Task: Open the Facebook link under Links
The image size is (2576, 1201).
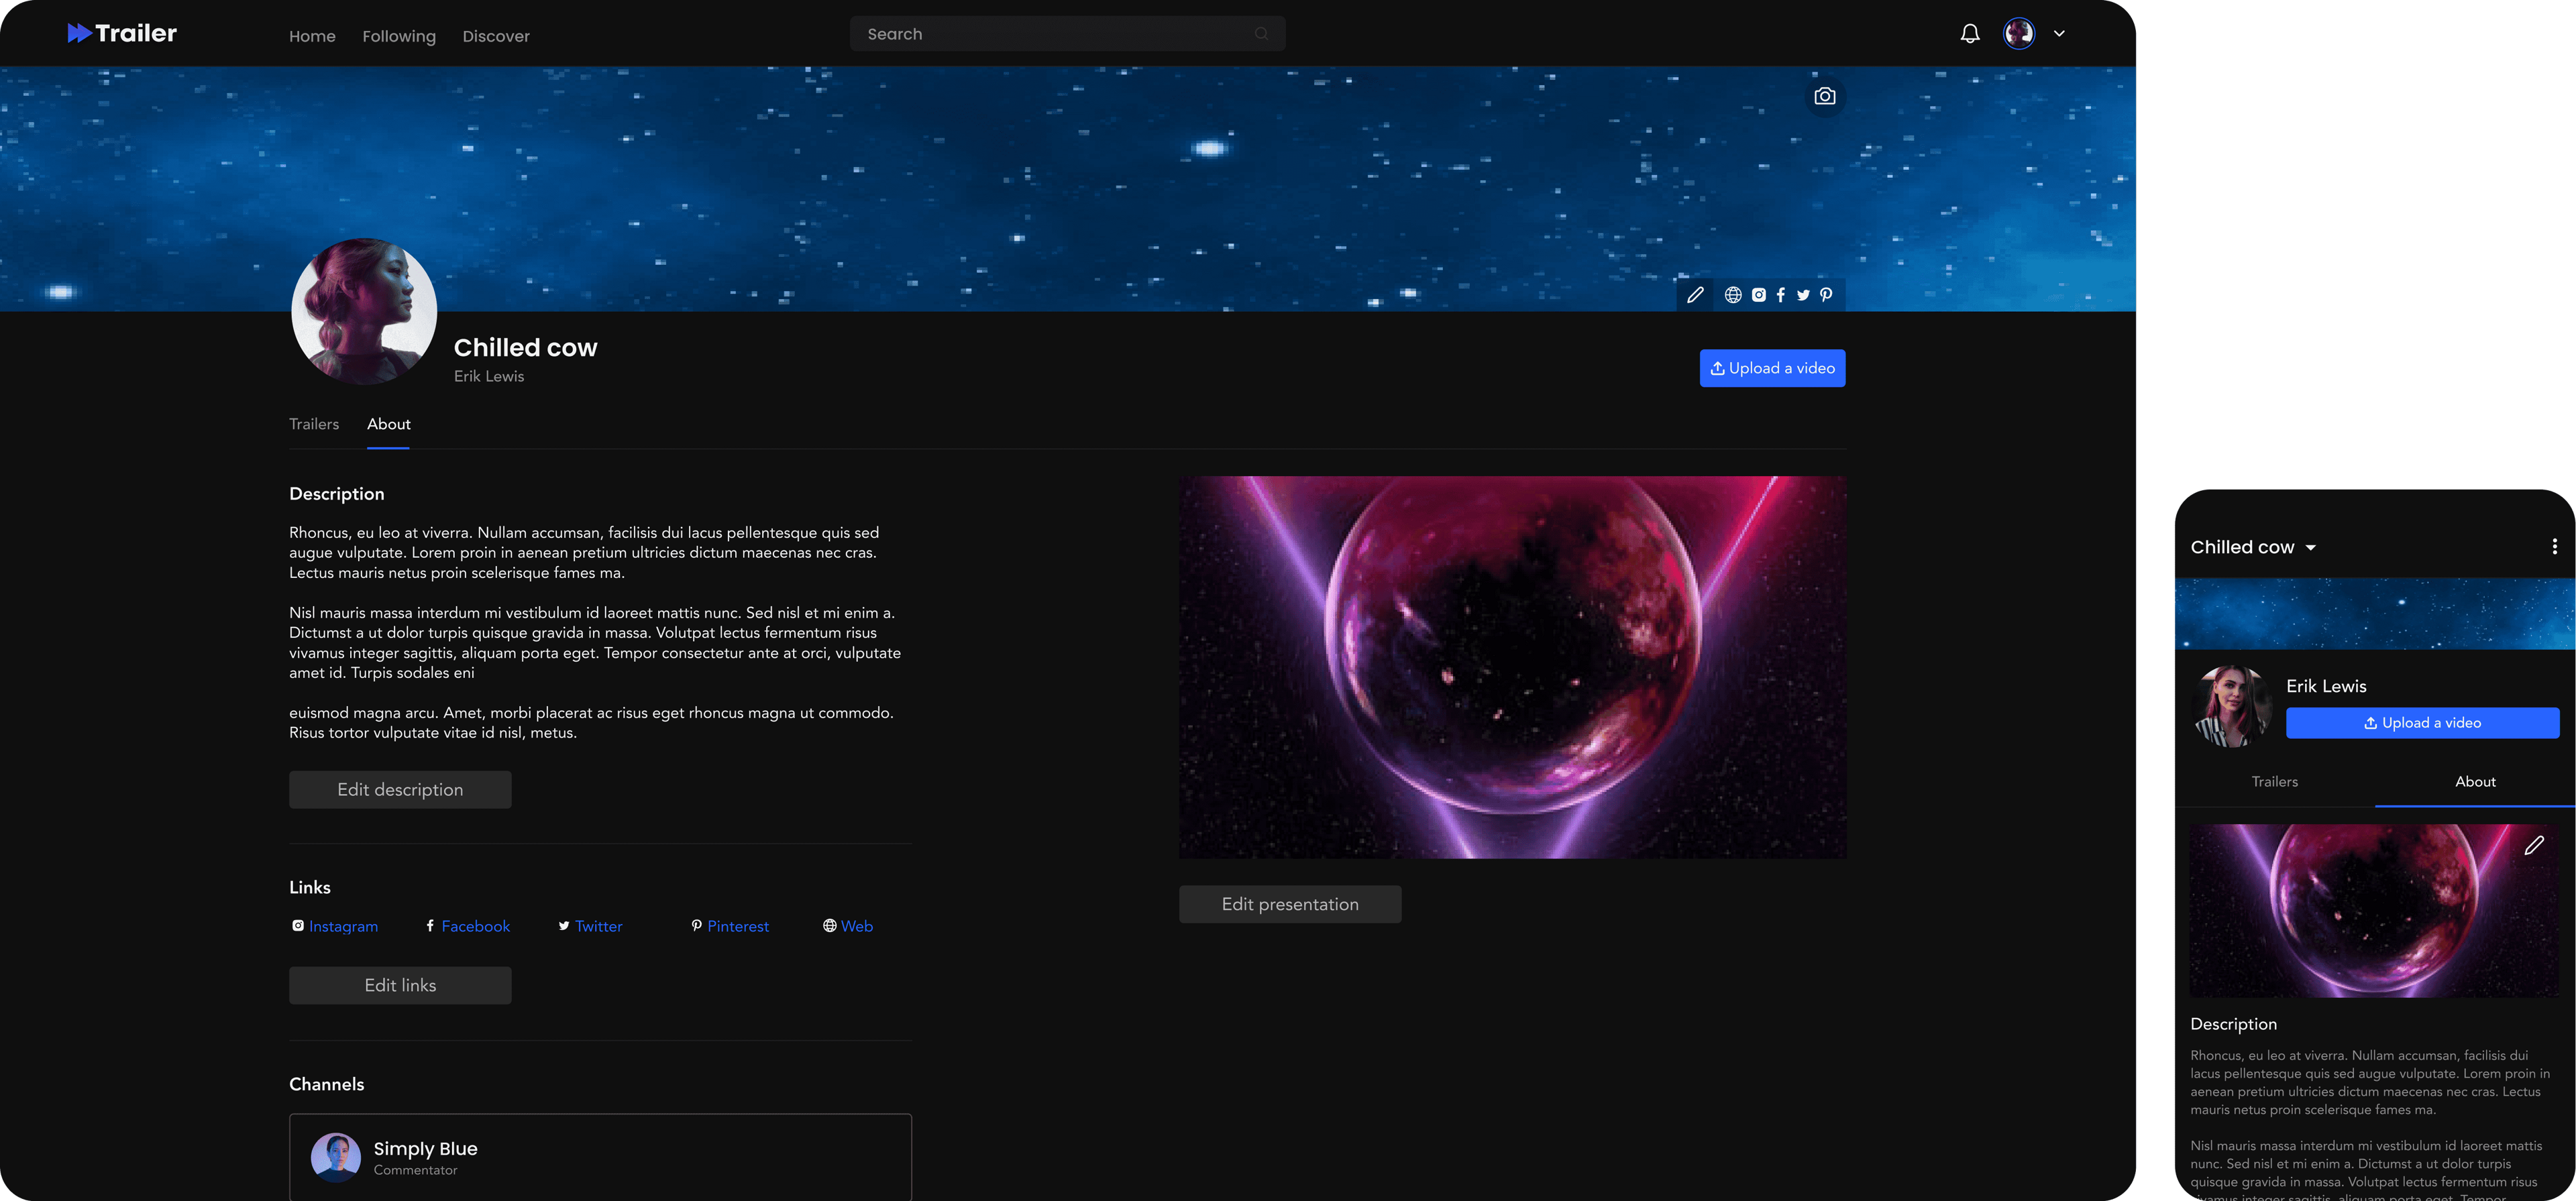Action: [467, 926]
